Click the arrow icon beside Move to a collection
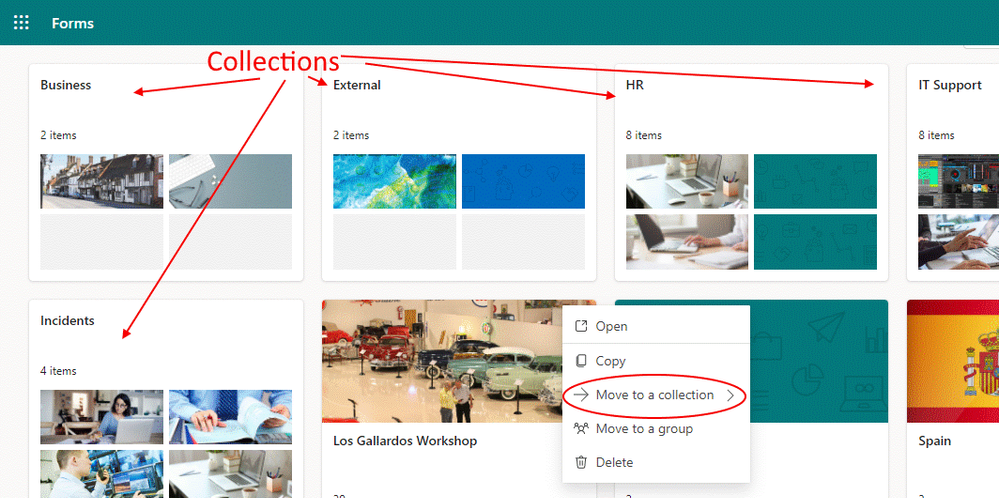999x498 pixels. click(x=581, y=395)
